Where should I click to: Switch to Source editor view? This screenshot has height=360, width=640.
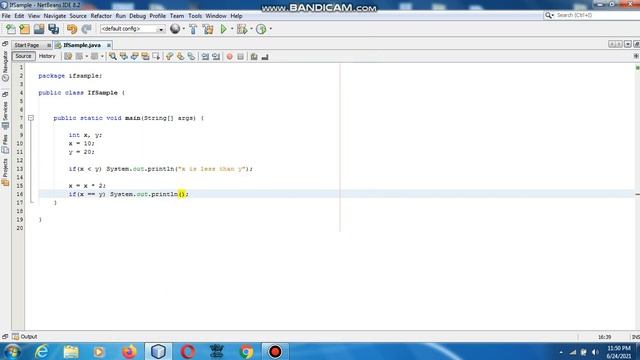23,56
